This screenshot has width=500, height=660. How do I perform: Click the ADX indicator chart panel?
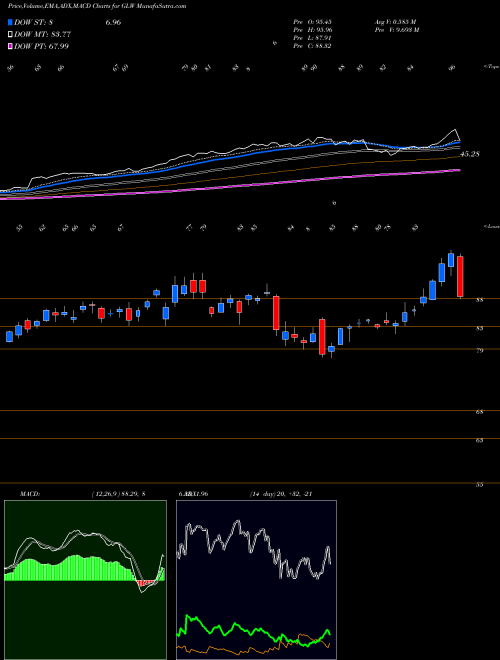[256, 580]
